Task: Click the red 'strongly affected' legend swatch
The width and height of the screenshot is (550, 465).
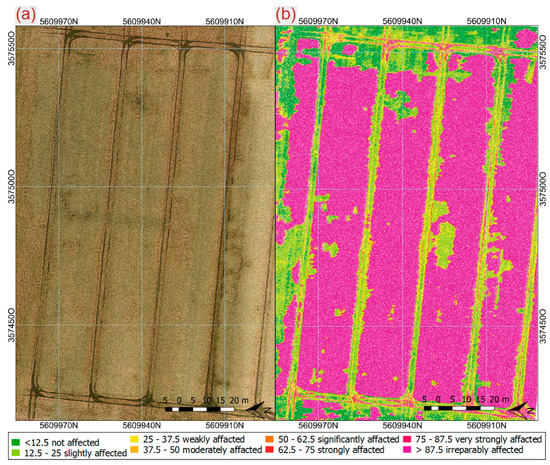Action: point(270,449)
